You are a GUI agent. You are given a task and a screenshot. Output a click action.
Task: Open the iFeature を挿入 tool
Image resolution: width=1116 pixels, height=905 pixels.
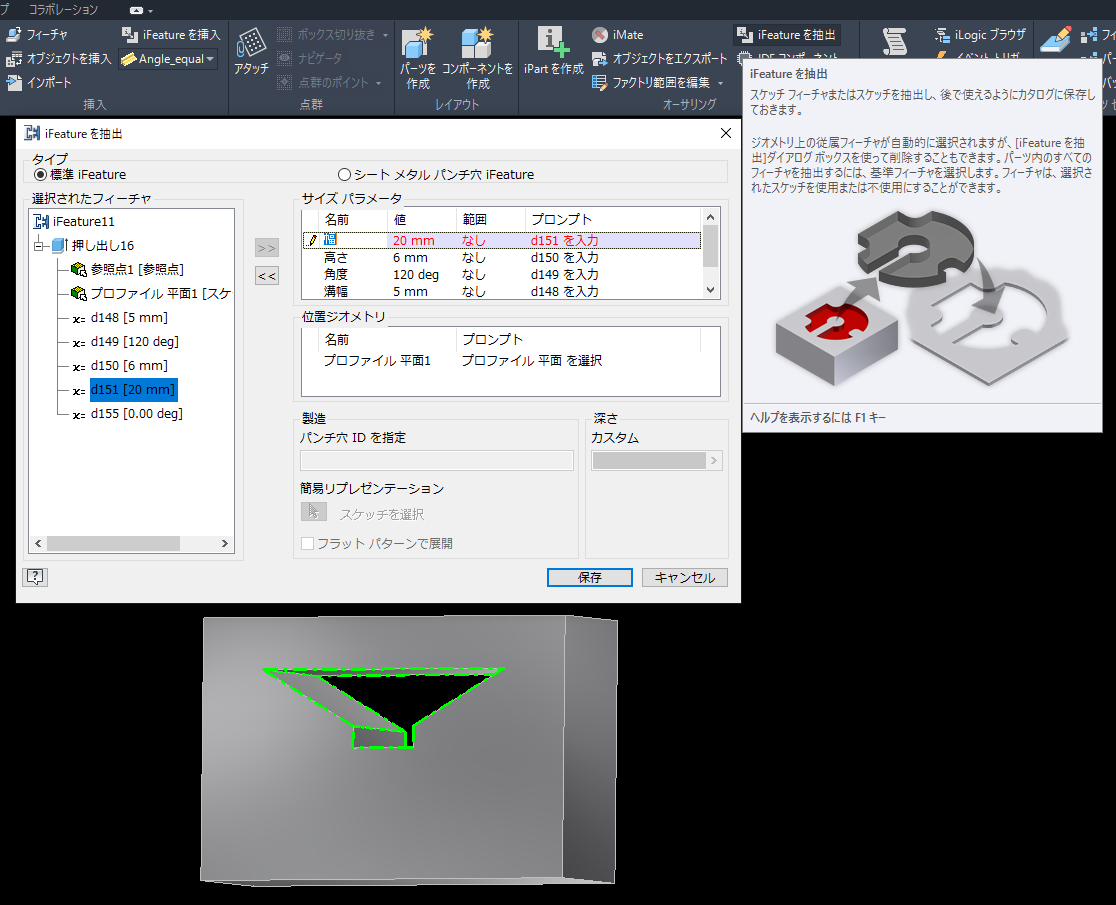170,35
